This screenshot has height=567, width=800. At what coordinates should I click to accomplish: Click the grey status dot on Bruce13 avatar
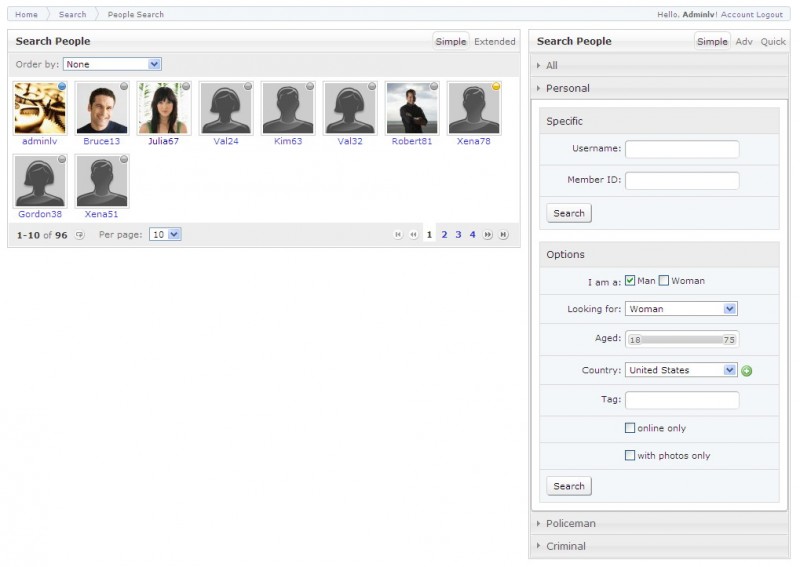[124, 86]
